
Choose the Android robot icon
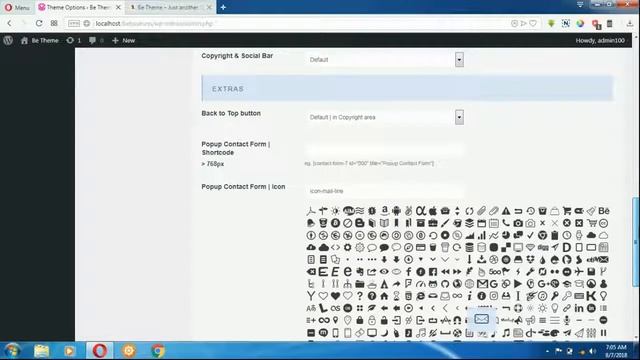(x=396, y=211)
